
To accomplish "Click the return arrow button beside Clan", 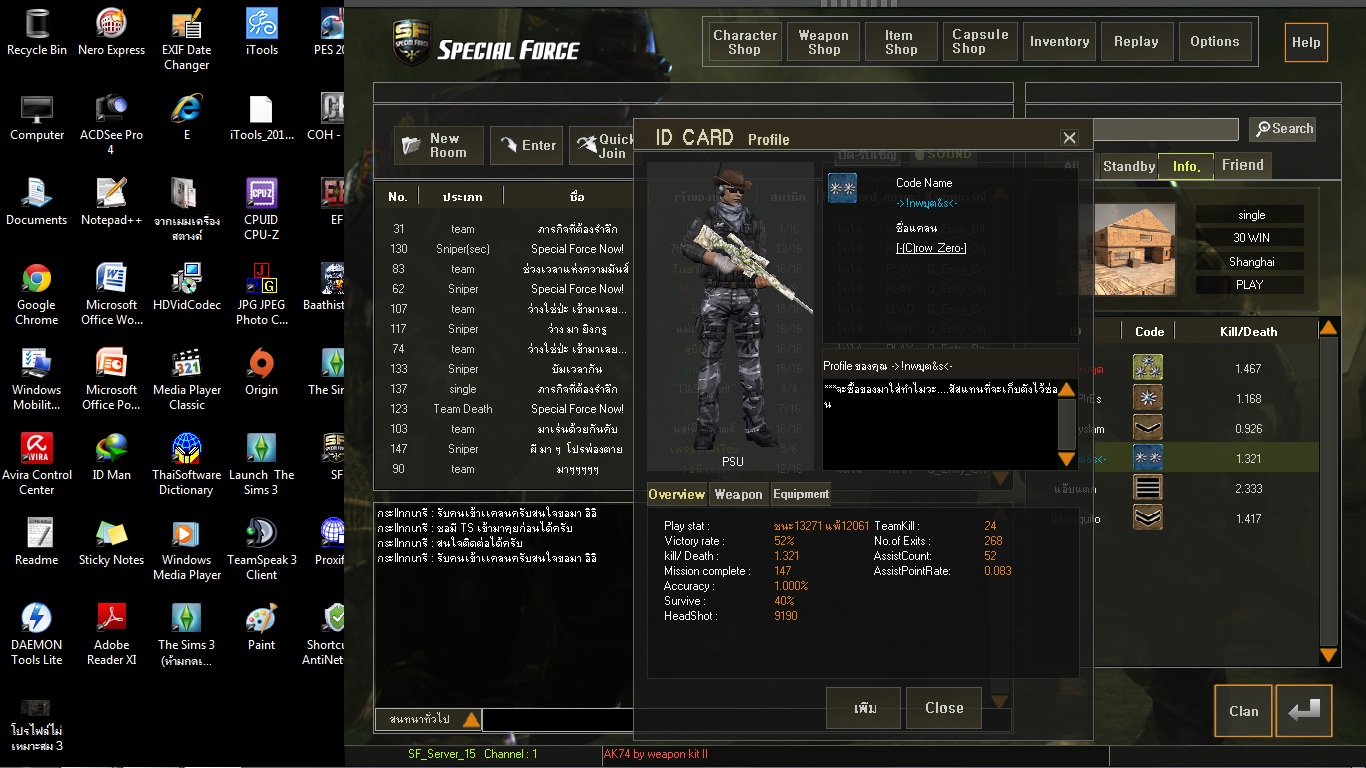I will click(1304, 711).
